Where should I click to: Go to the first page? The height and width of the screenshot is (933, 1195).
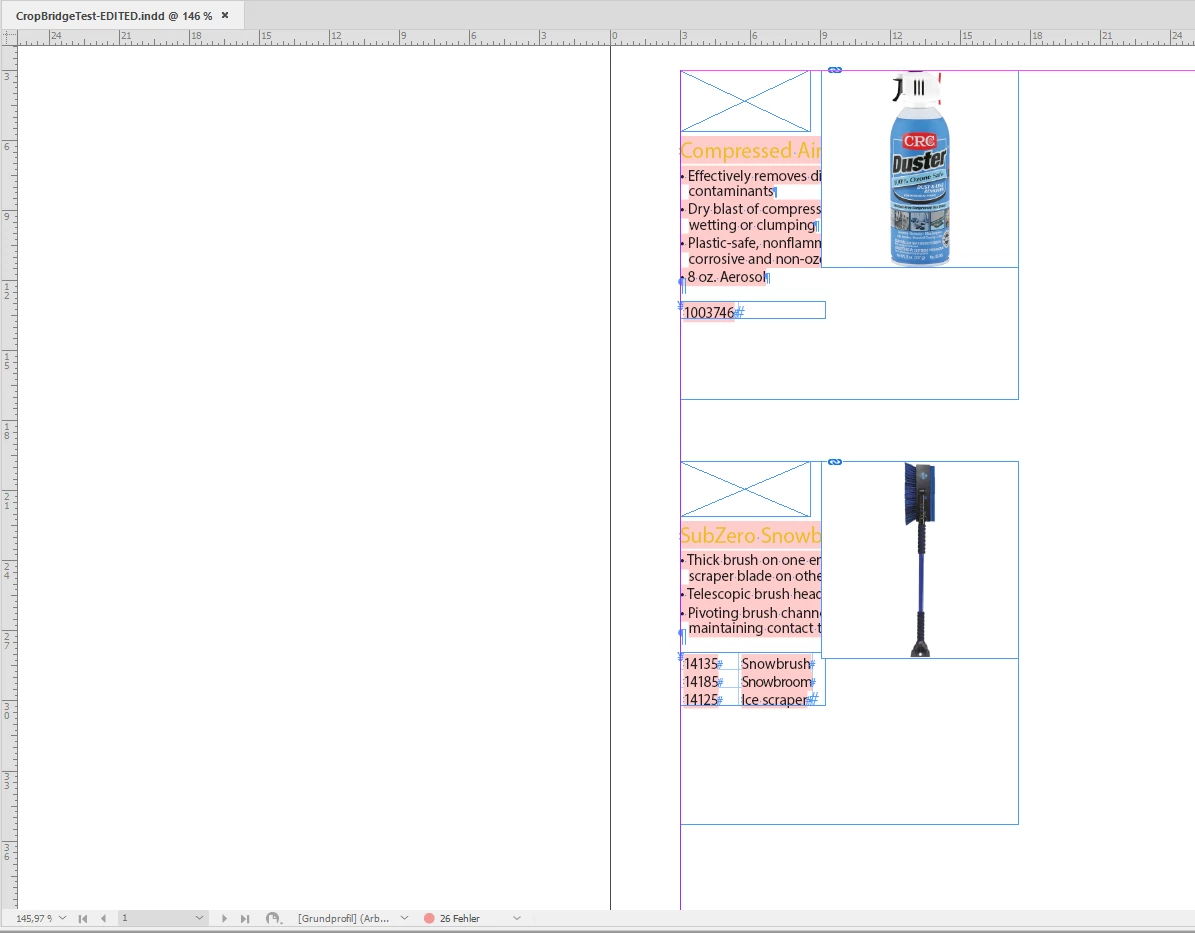[83, 919]
